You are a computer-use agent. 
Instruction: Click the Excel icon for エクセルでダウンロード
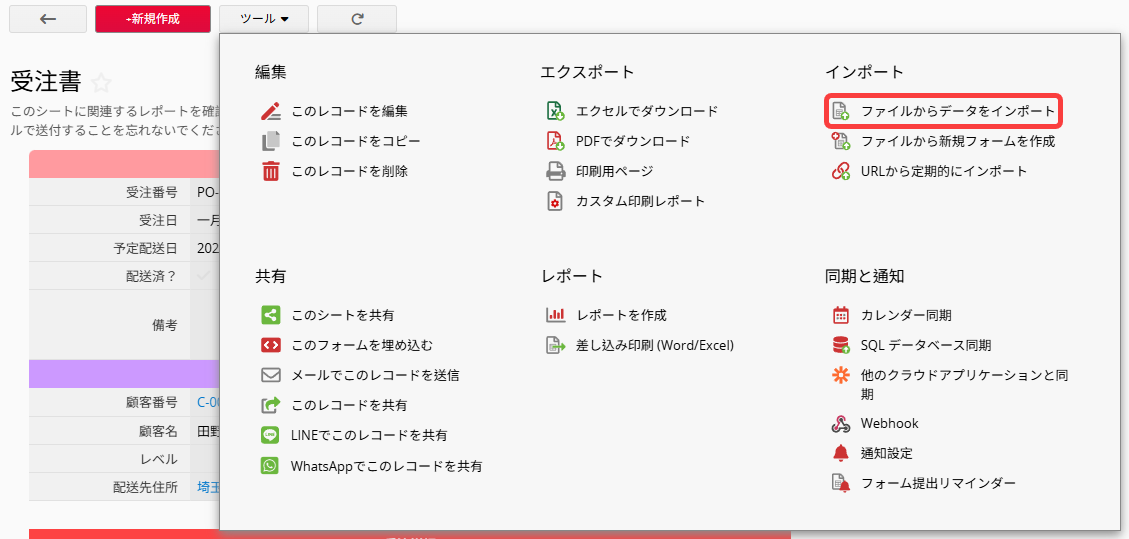[555, 111]
